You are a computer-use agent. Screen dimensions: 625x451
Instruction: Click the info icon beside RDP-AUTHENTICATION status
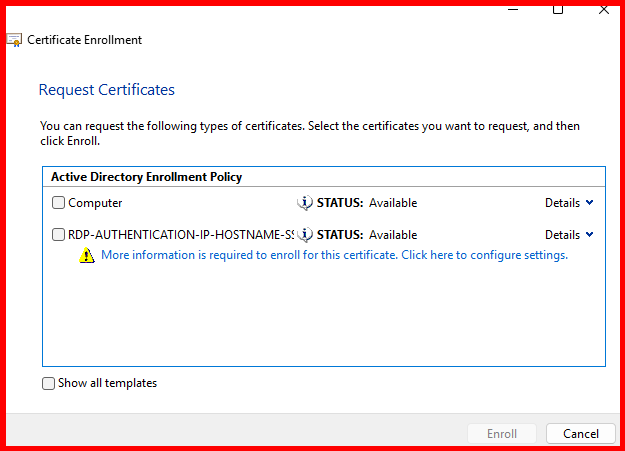tap(305, 235)
